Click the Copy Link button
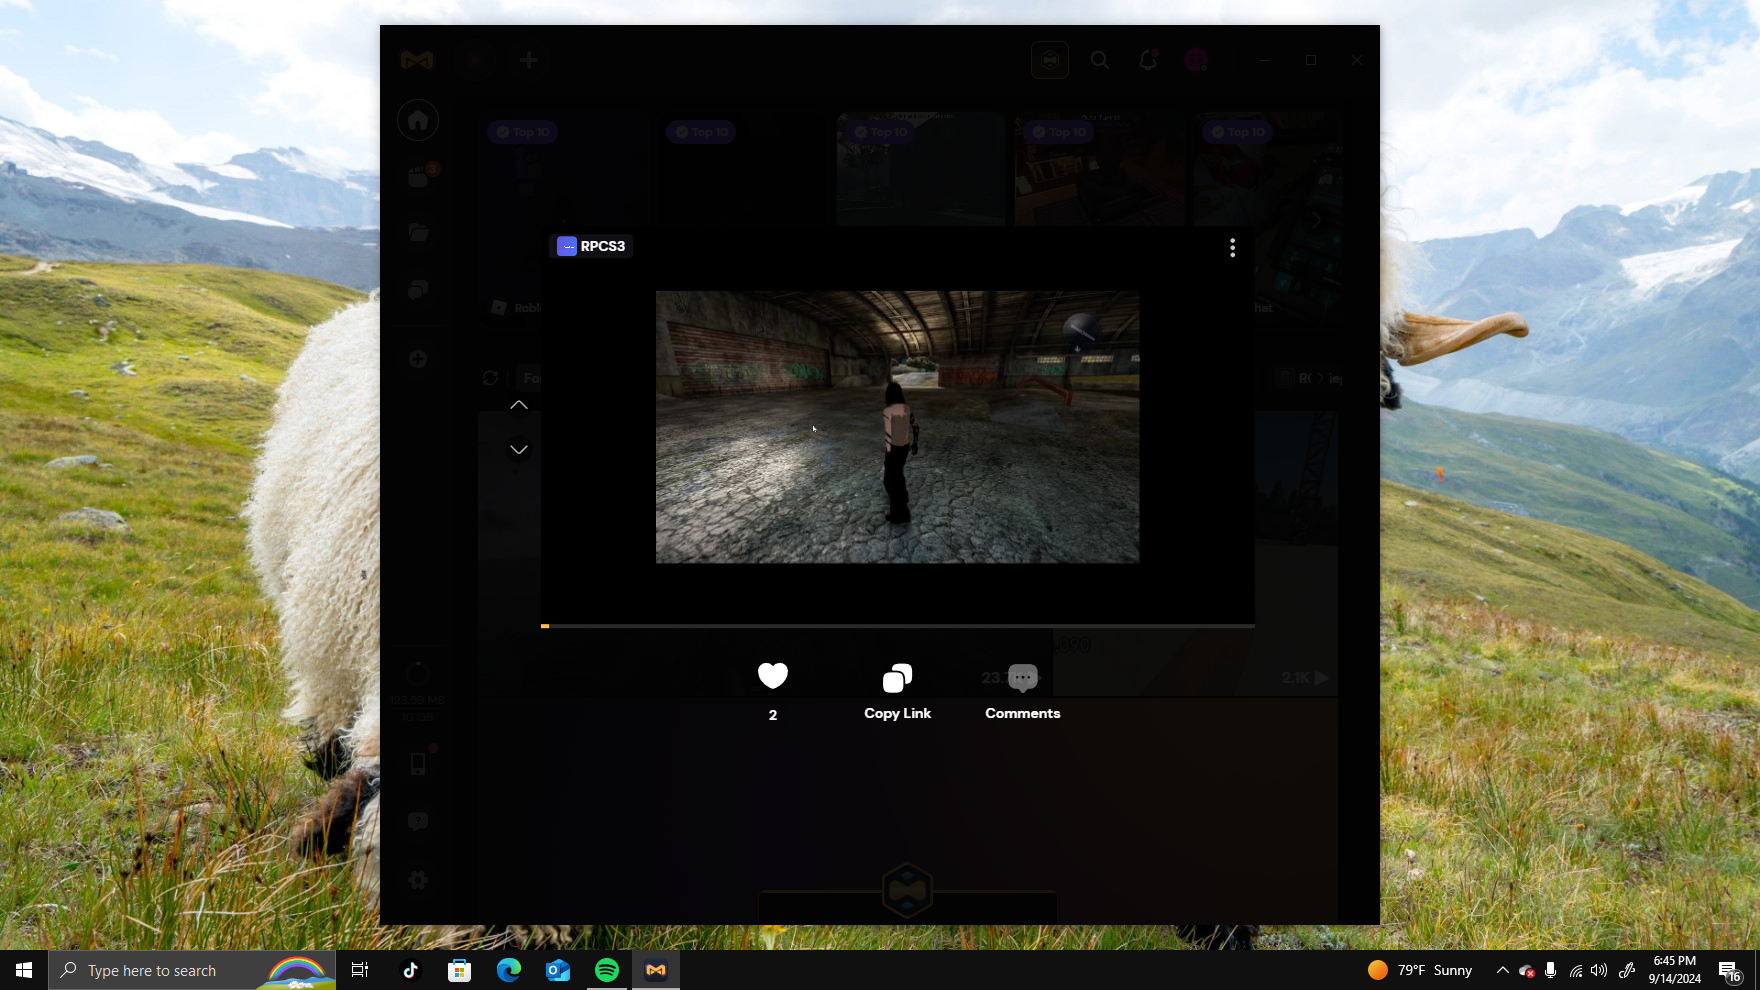 coord(897,692)
